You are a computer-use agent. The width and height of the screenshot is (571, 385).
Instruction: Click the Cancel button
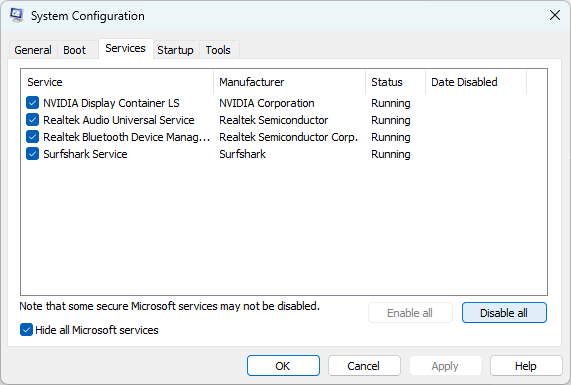(x=364, y=366)
